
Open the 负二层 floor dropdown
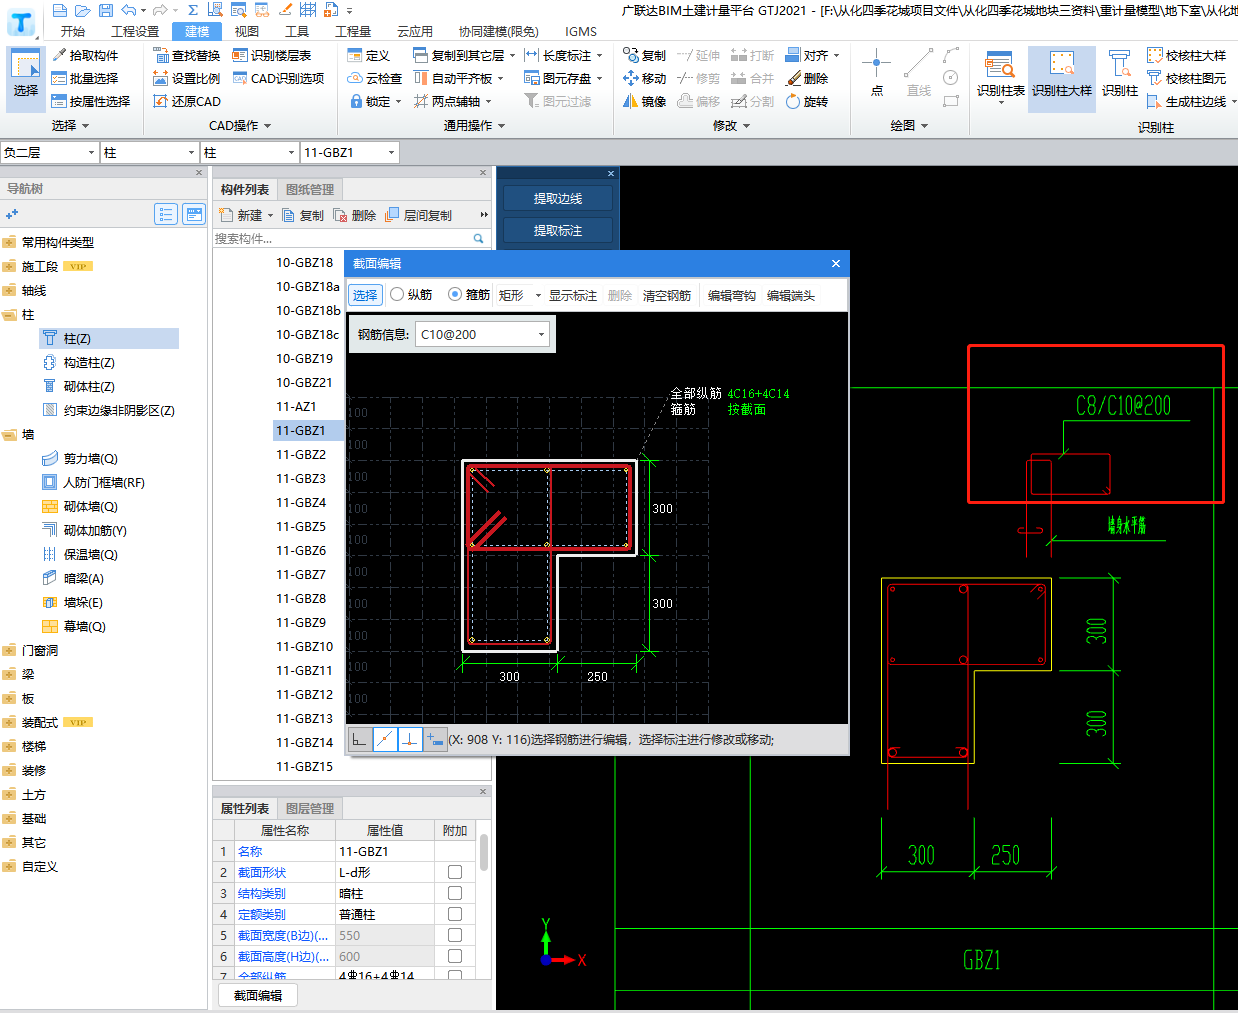tap(91, 152)
